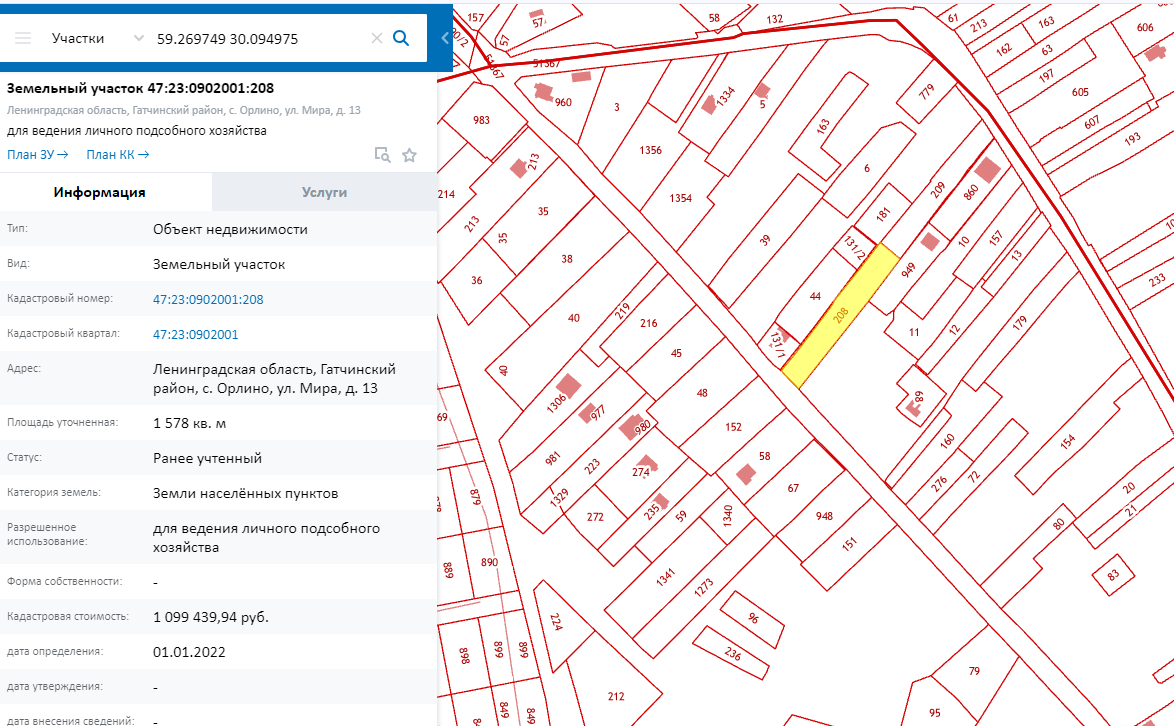1174x726 pixels.
Task: Open the План КК link
Action: pyautogui.click(x=118, y=155)
